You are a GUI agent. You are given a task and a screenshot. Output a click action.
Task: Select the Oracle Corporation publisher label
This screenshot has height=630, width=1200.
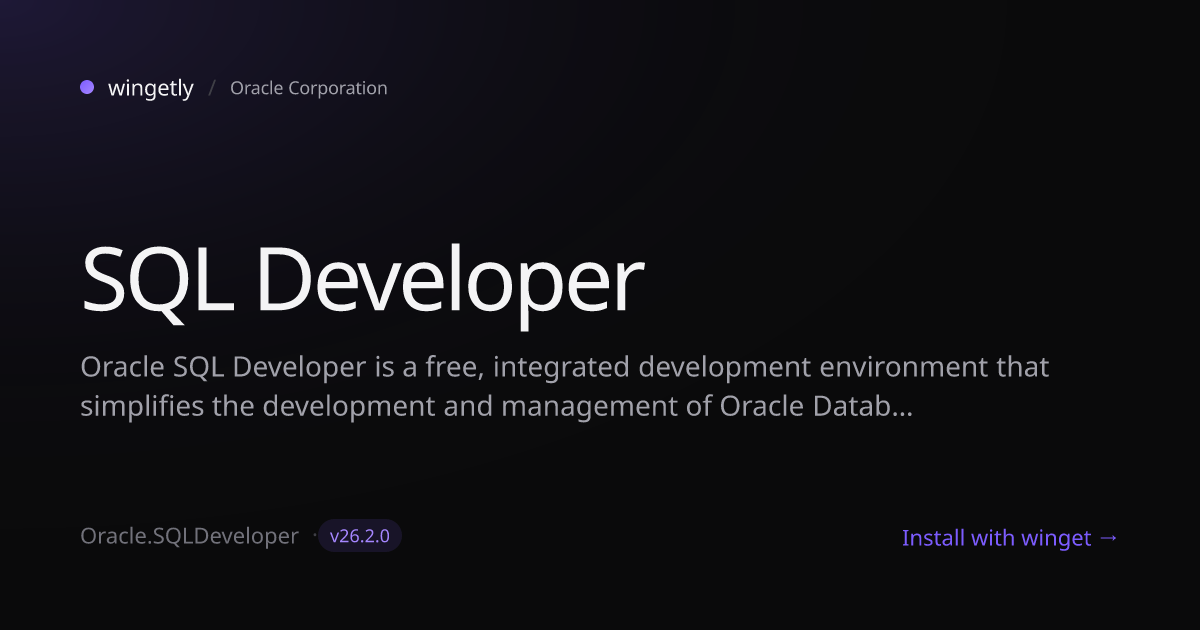309,88
